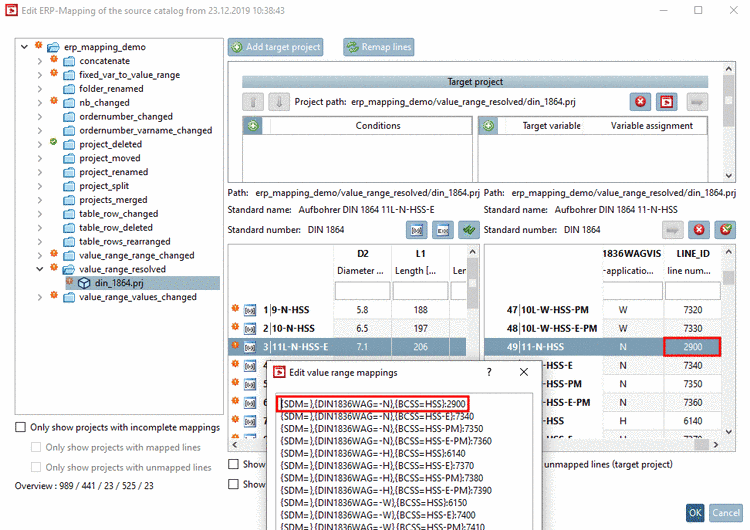The width and height of the screenshot is (750, 530).
Task: Click the 2900 LINE_ID cell
Action: click(x=692, y=347)
